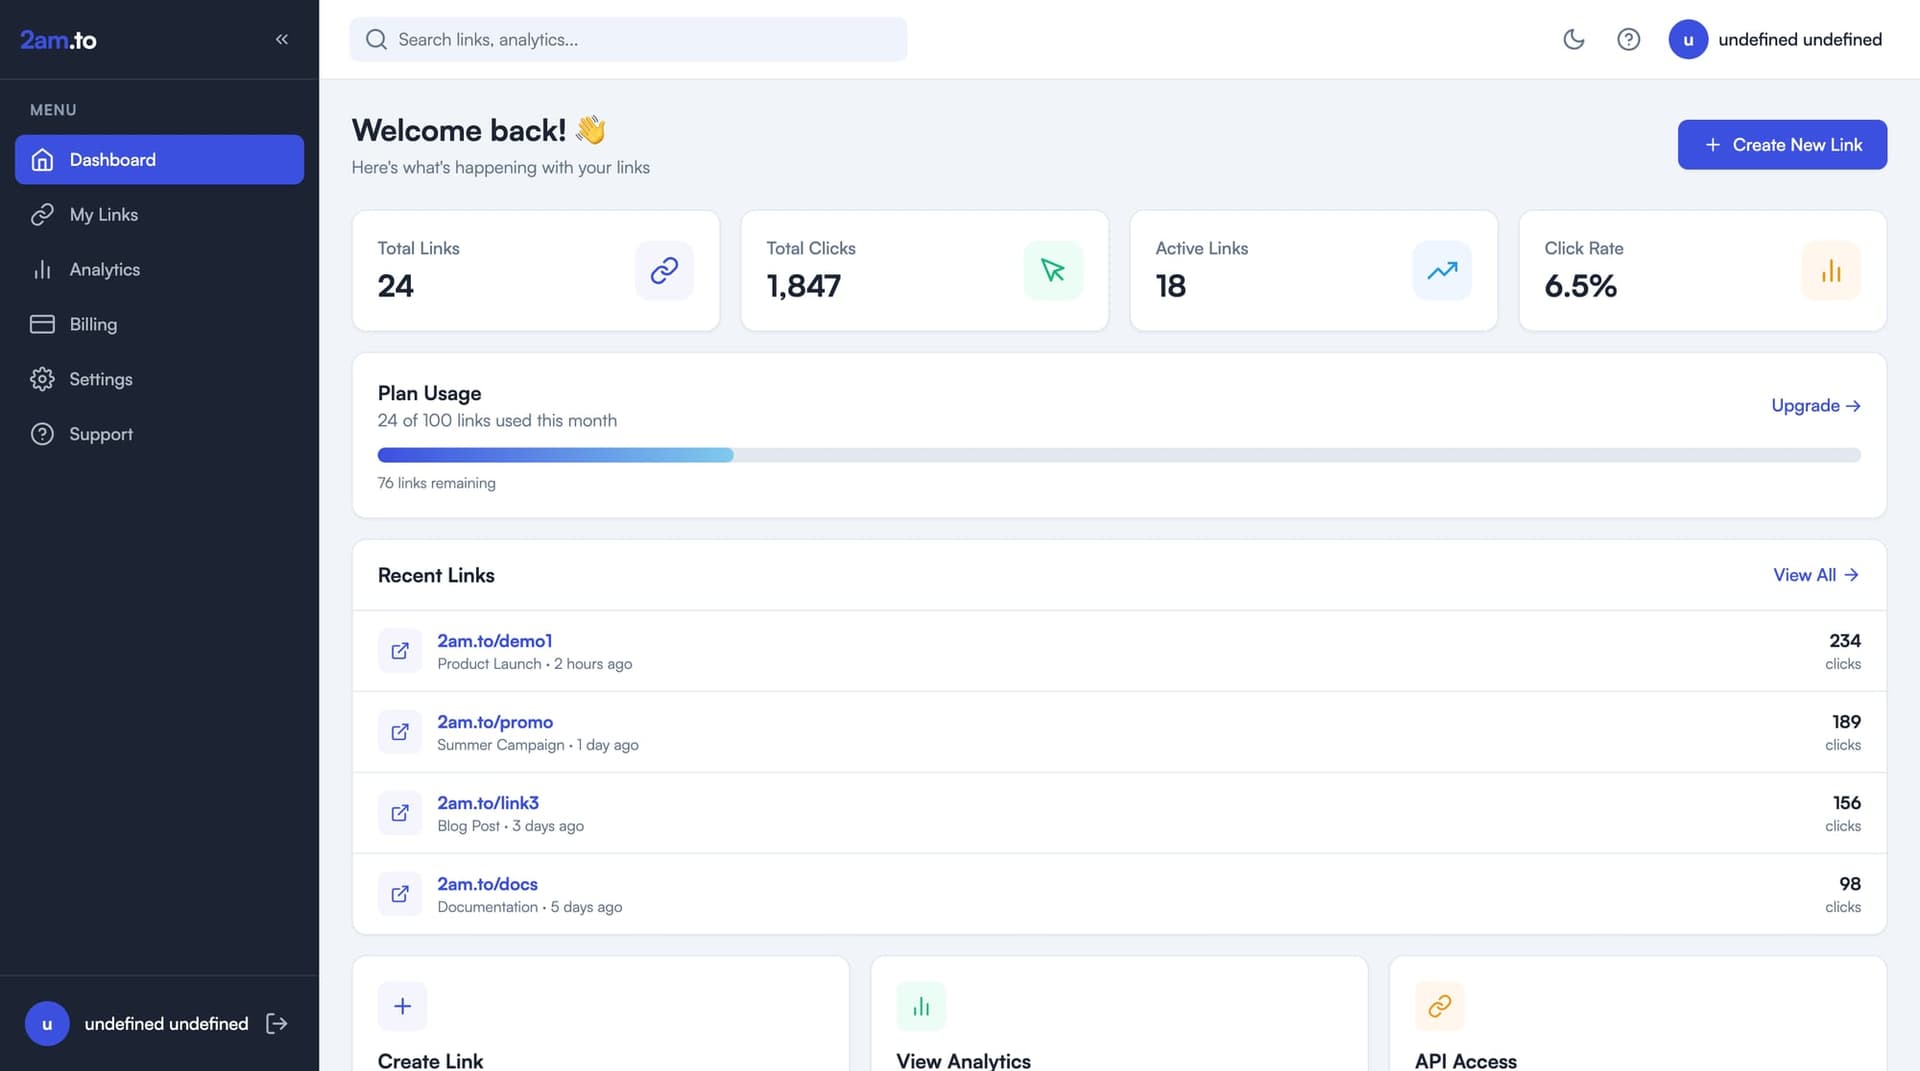Open Analytics via the bar chart icon
The width and height of the screenshot is (1920, 1071).
click(x=42, y=269)
